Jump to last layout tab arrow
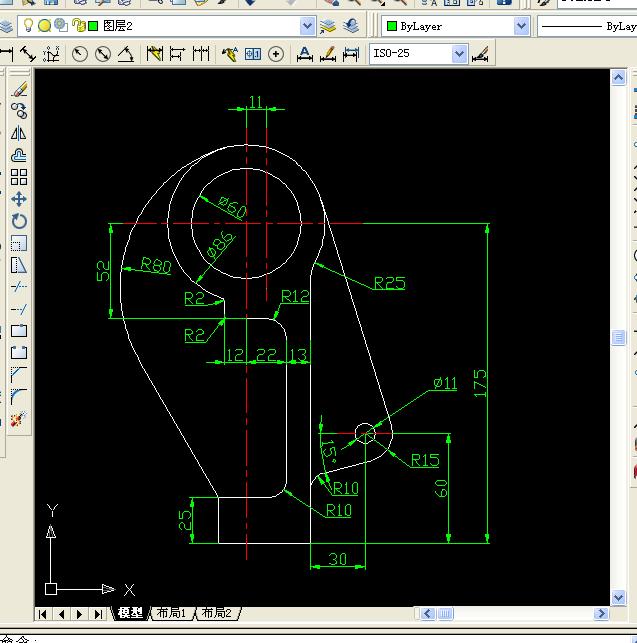Viewport: 637px width, 643px height. click(98, 614)
